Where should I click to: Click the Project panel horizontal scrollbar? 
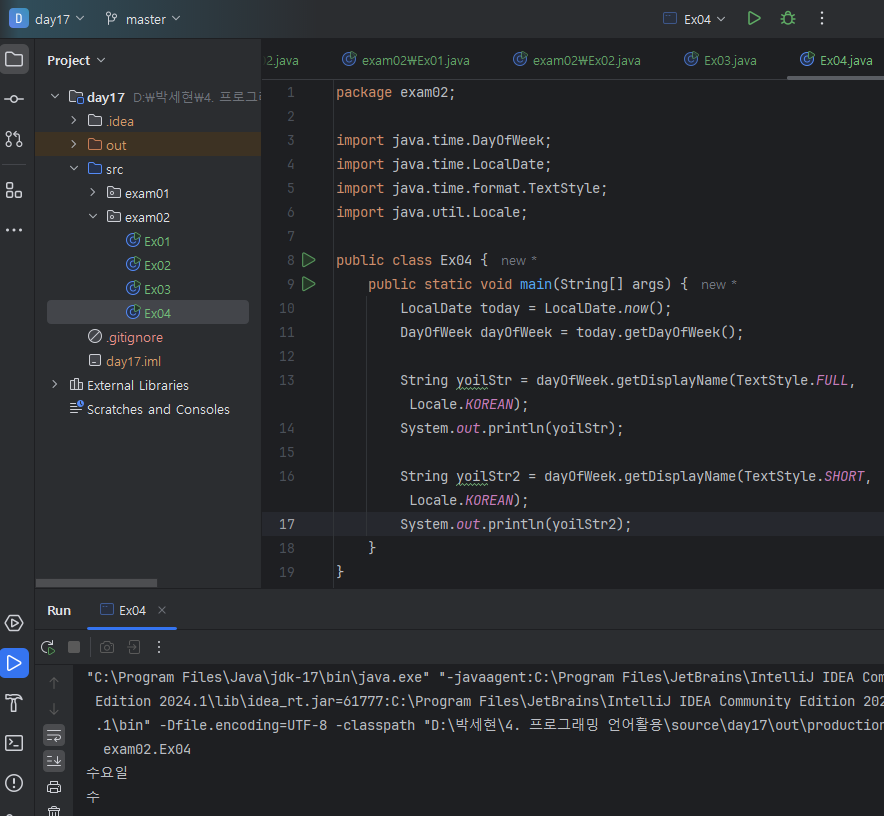coord(96,582)
